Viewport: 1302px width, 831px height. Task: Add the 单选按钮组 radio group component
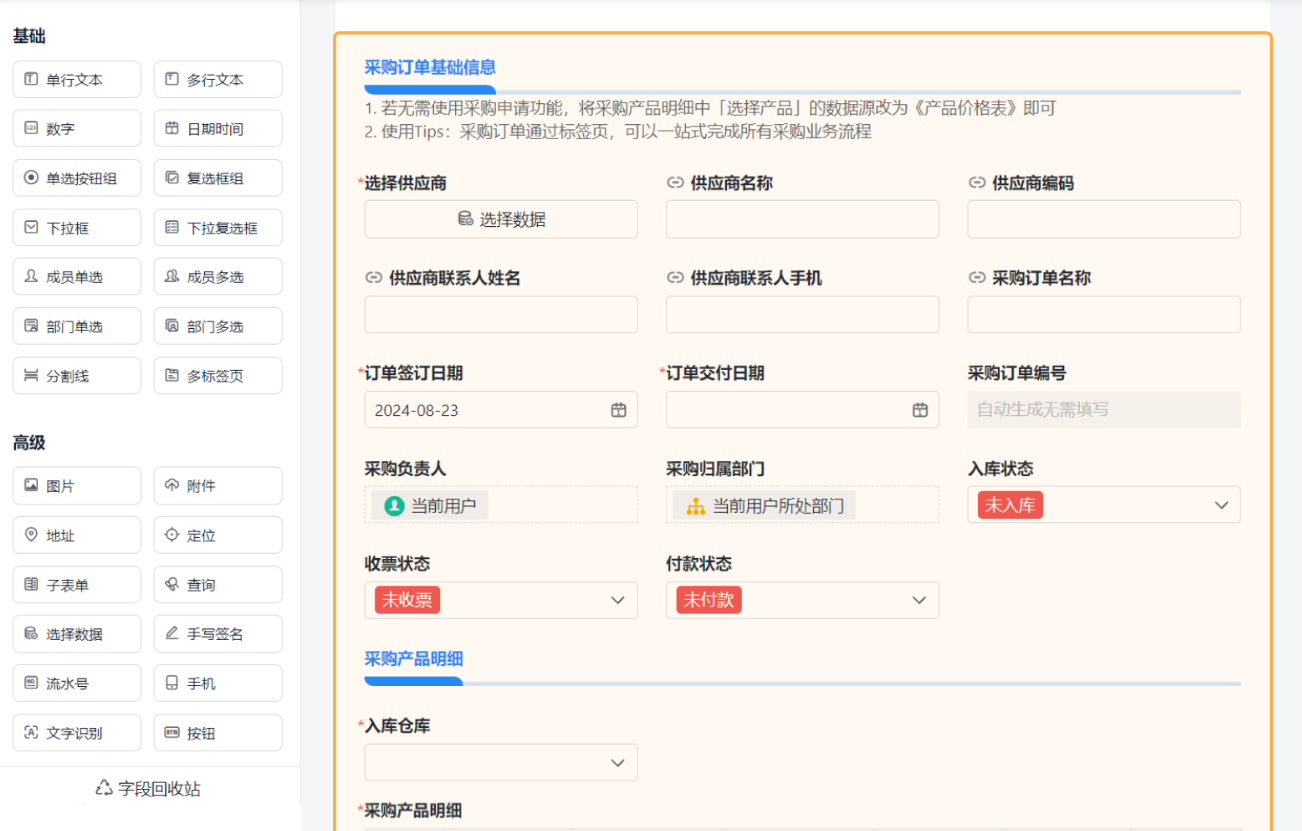click(77, 179)
